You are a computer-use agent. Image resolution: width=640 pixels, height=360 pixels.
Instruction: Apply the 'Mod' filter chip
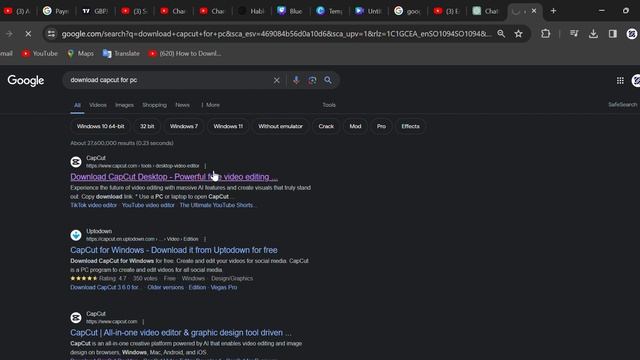pyautogui.click(x=355, y=127)
